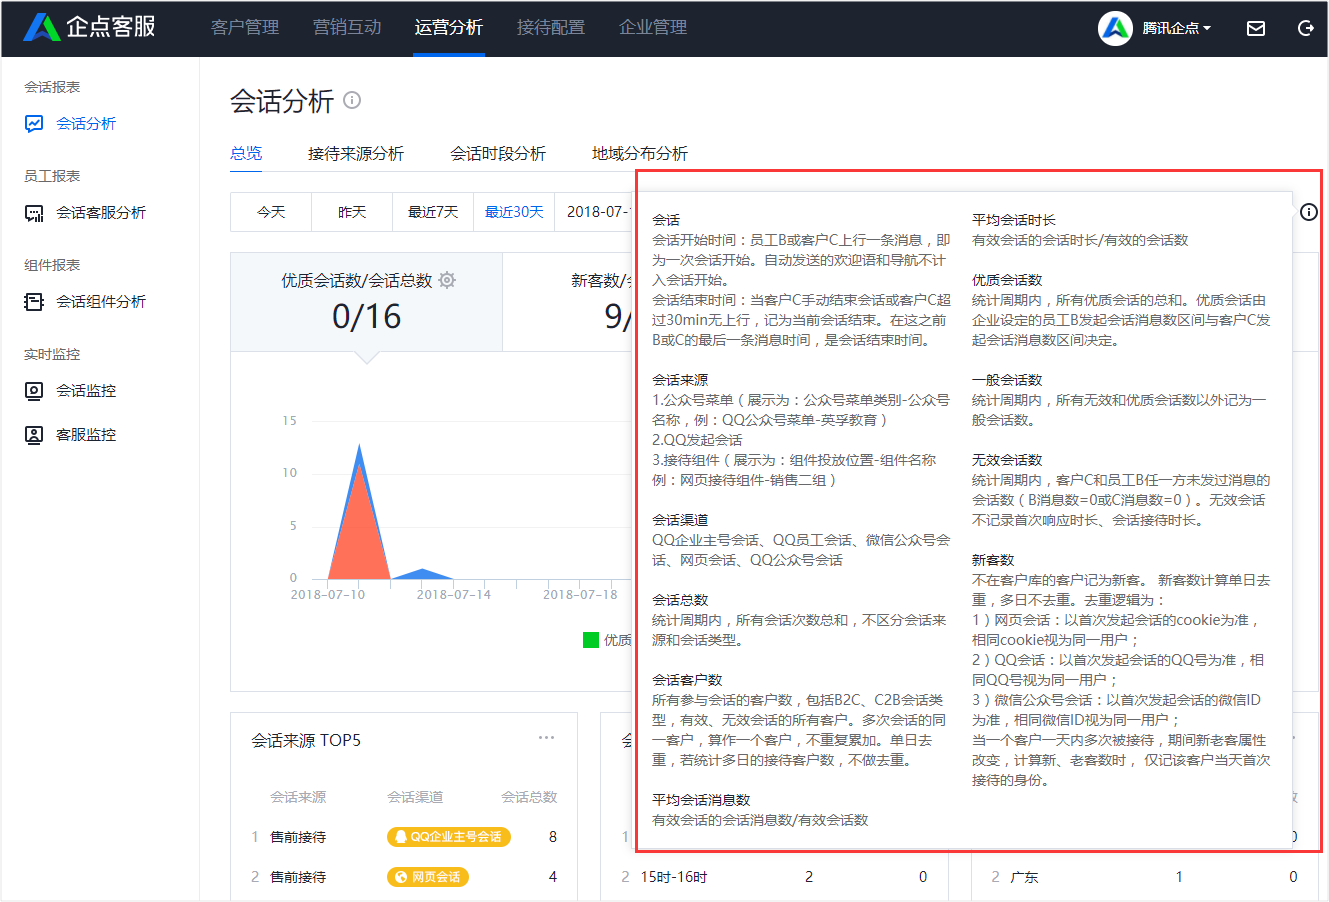Open the message envelope icon in top bar
Viewport: 1329px width, 902px height.
[1256, 29]
